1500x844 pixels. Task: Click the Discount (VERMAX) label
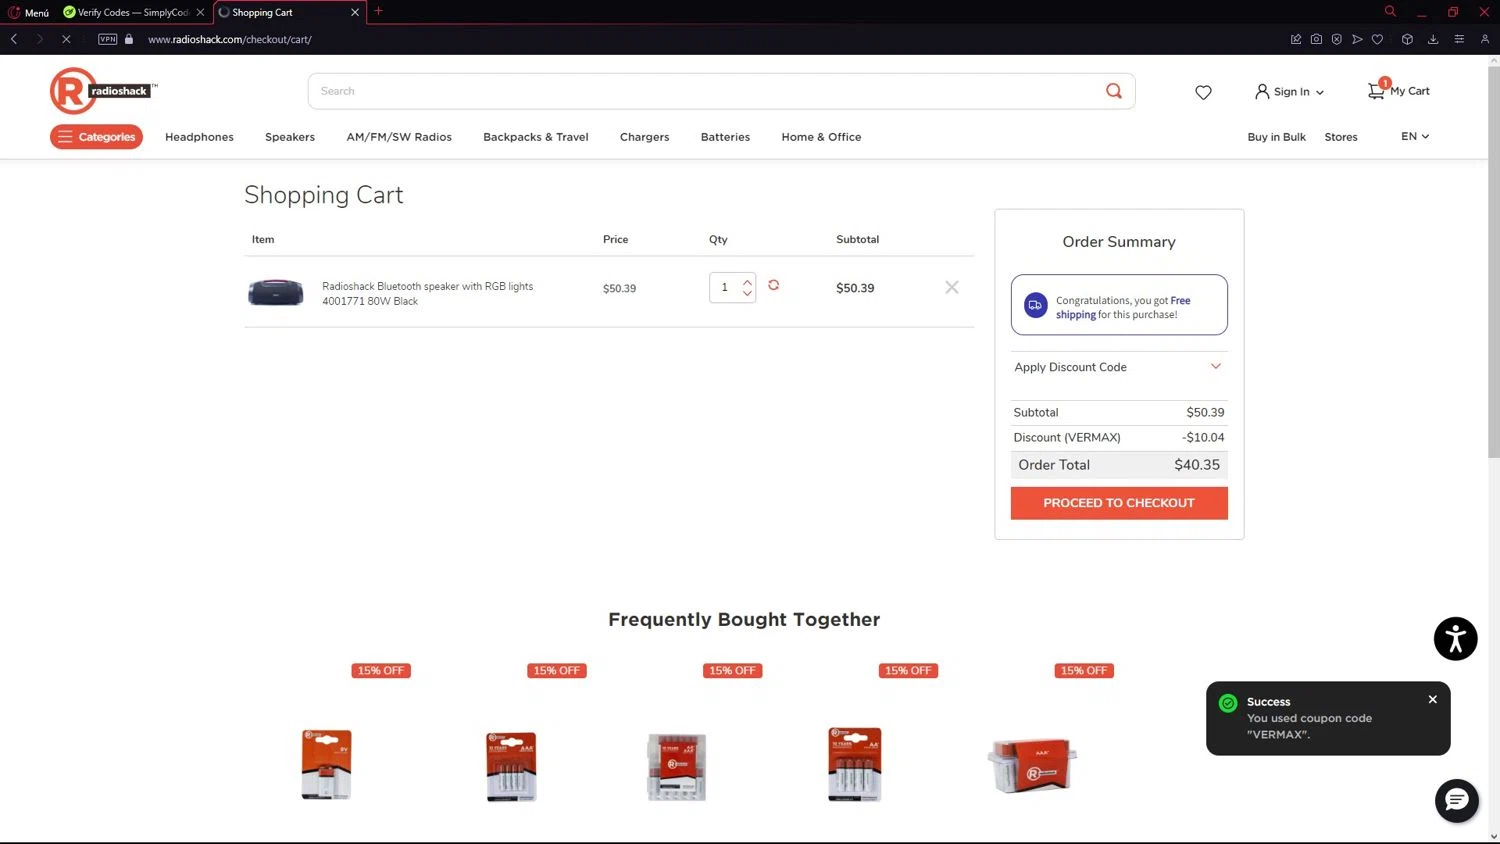click(1066, 437)
